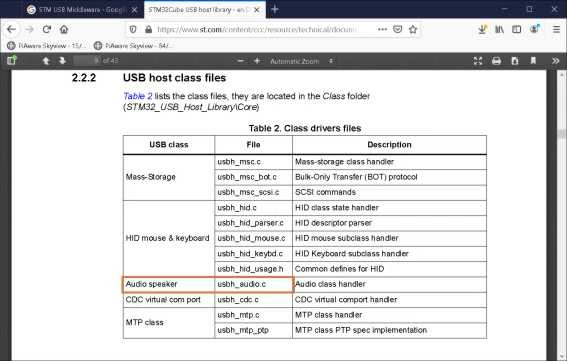Save page to Pocket
The image size is (567, 361).
click(x=397, y=29)
